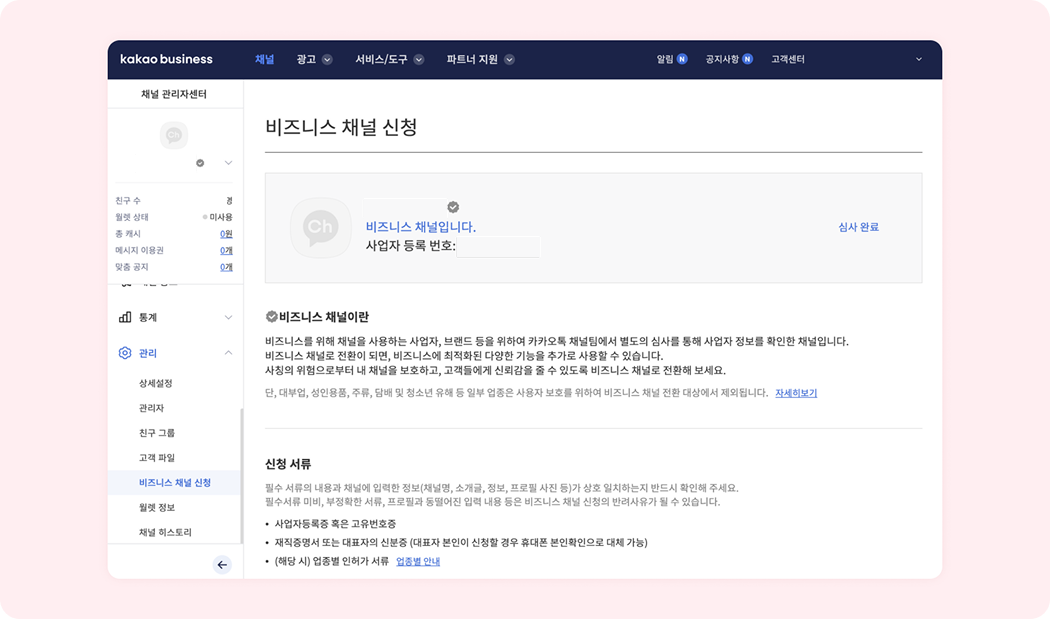Open the account dropdown at top right
The image size is (1050, 619).
[x=919, y=59]
